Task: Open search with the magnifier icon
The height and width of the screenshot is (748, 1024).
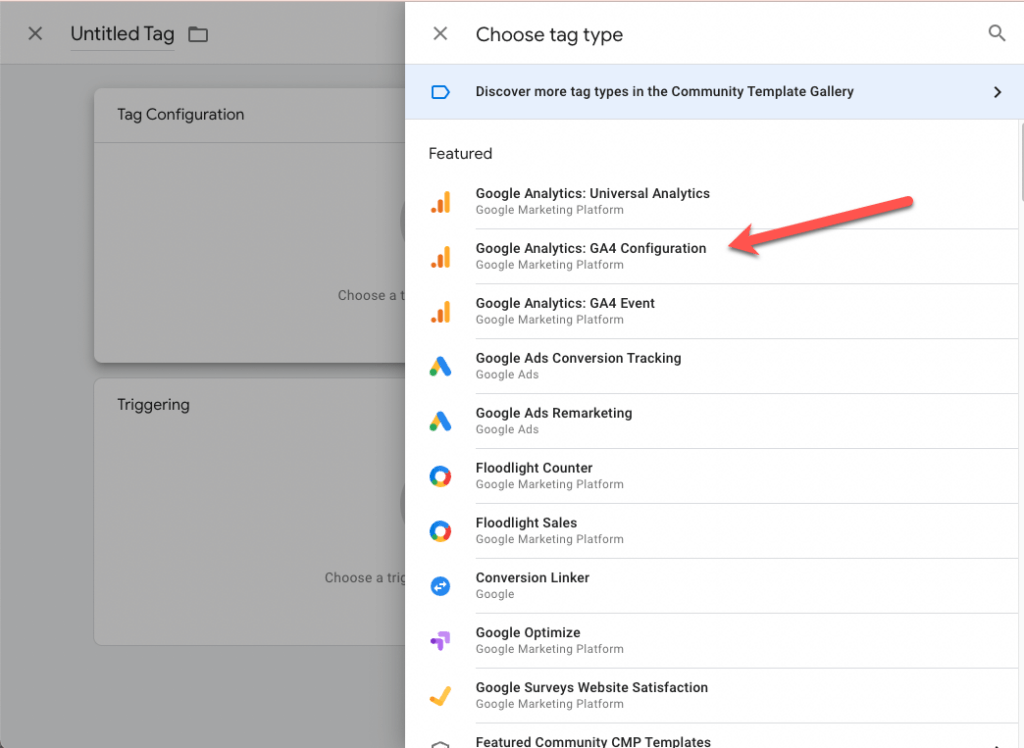Action: pos(997,33)
